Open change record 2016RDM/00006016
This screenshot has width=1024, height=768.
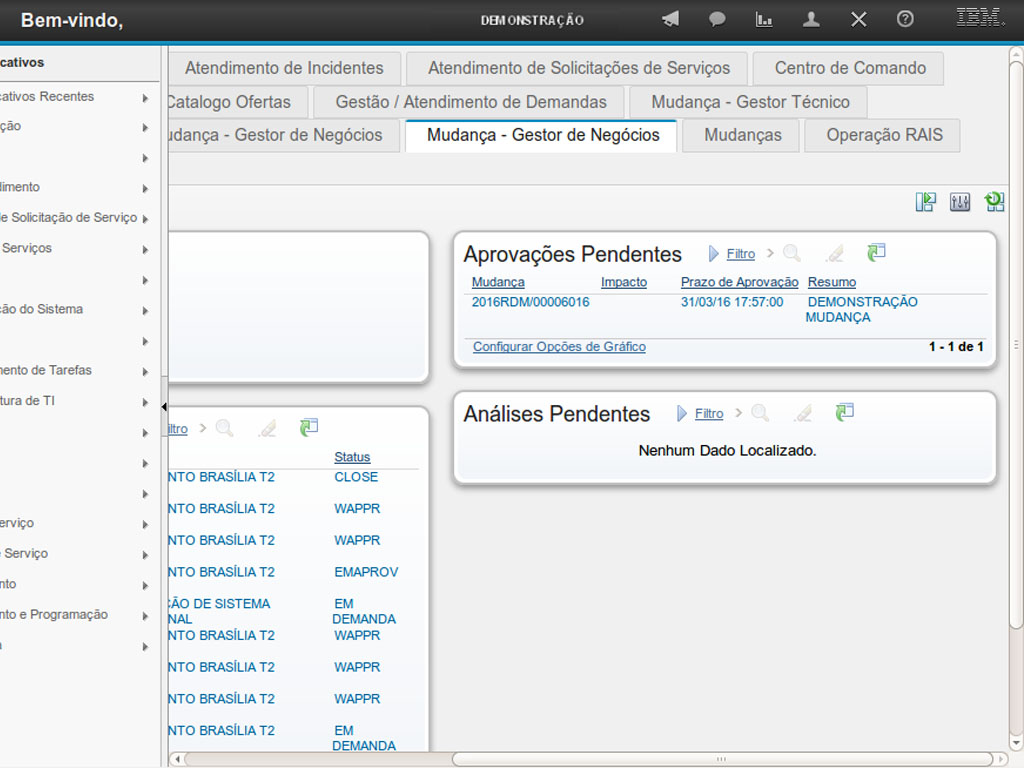coord(530,302)
